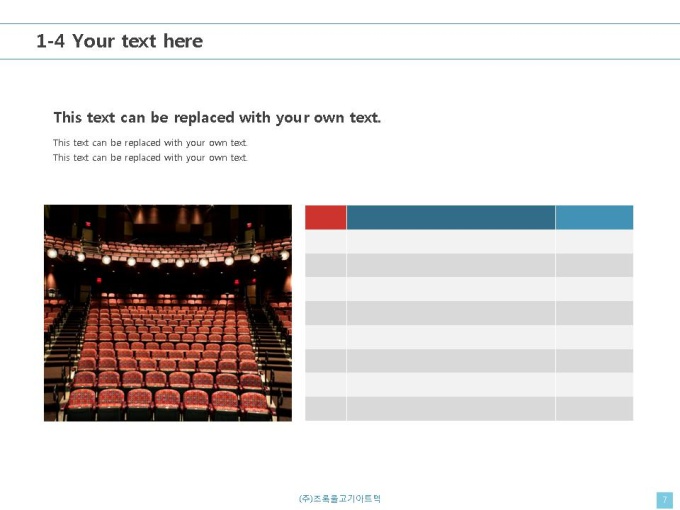Select the second small body text line

coord(150,157)
